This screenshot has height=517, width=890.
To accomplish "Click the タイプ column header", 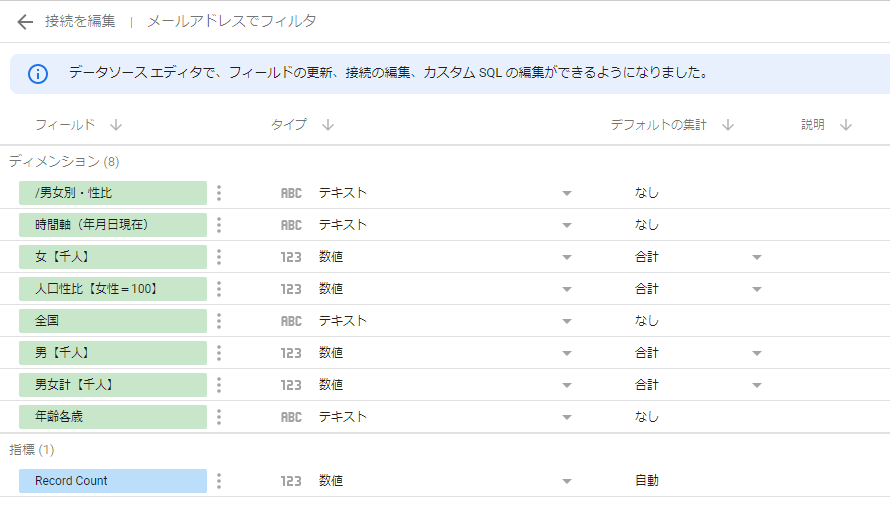I will click(x=289, y=125).
